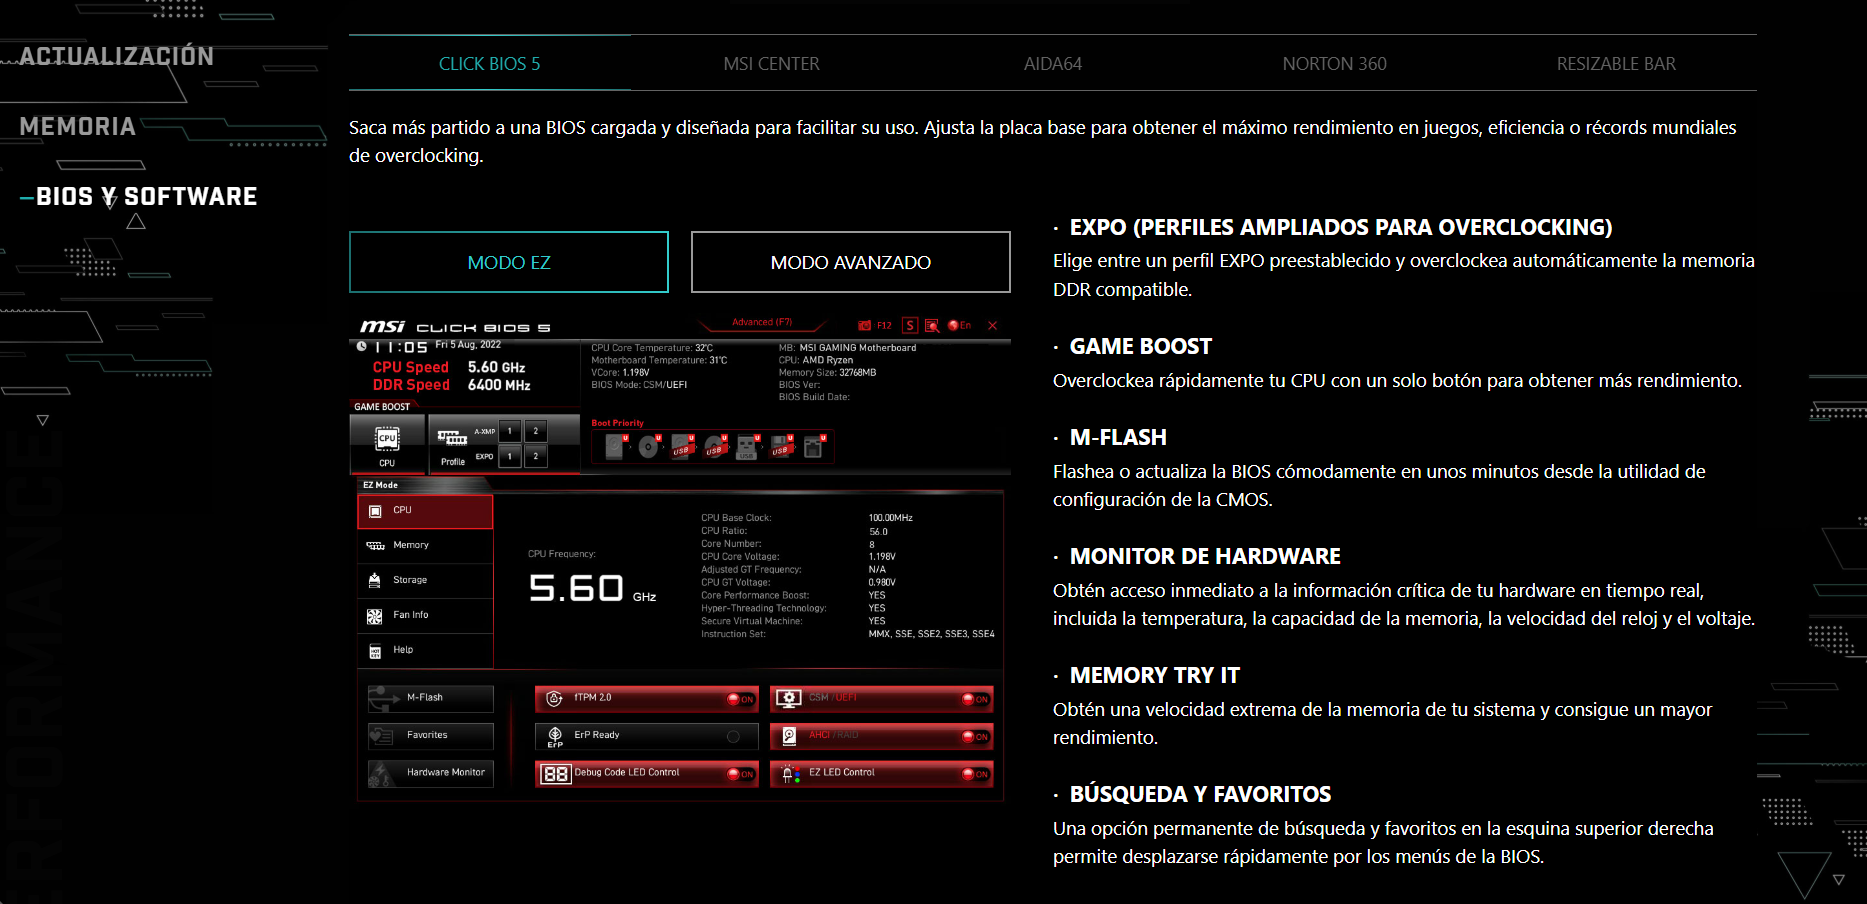
Task: Click the AHCI/RAID drive icon
Action: tap(788, 736)
